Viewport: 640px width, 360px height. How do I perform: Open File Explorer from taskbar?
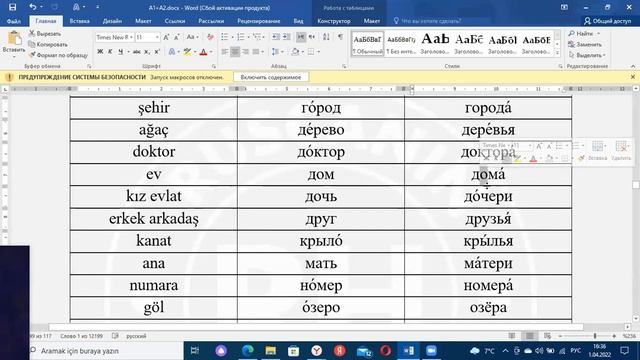[x=271, y=351]
